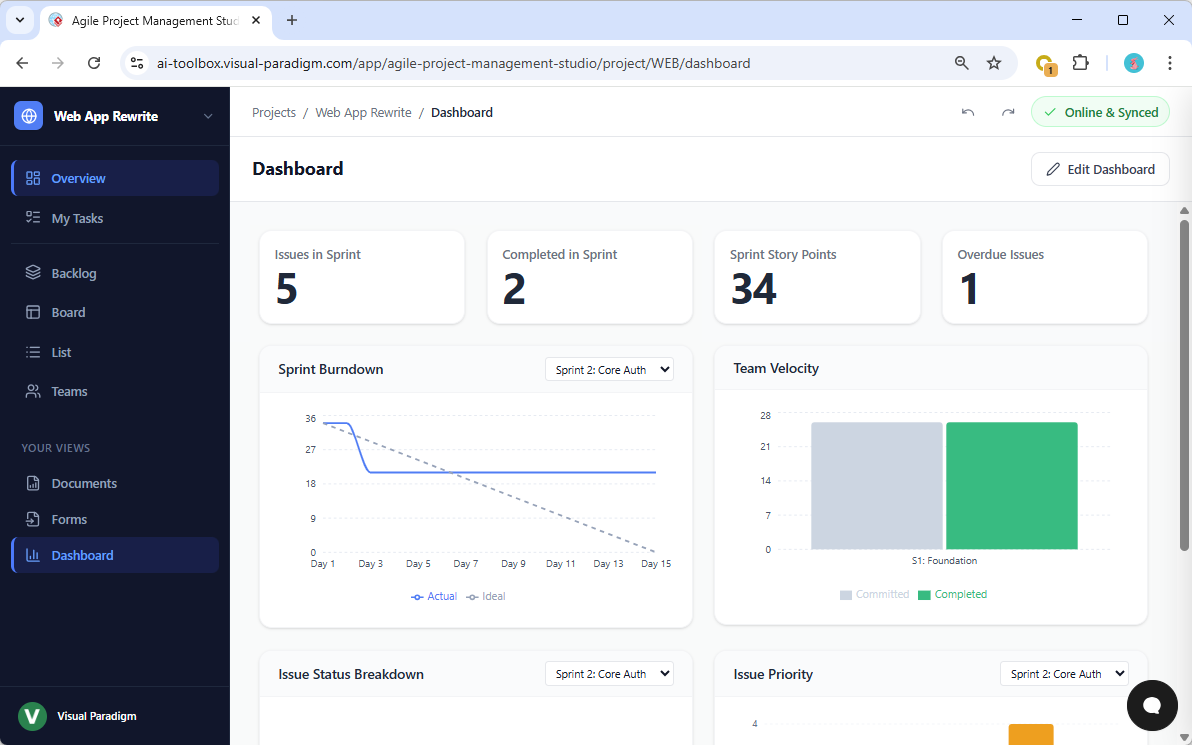The image size is (1192, 745).
Task: Click the Online & Synced status pill
Action: (1100, 112)
